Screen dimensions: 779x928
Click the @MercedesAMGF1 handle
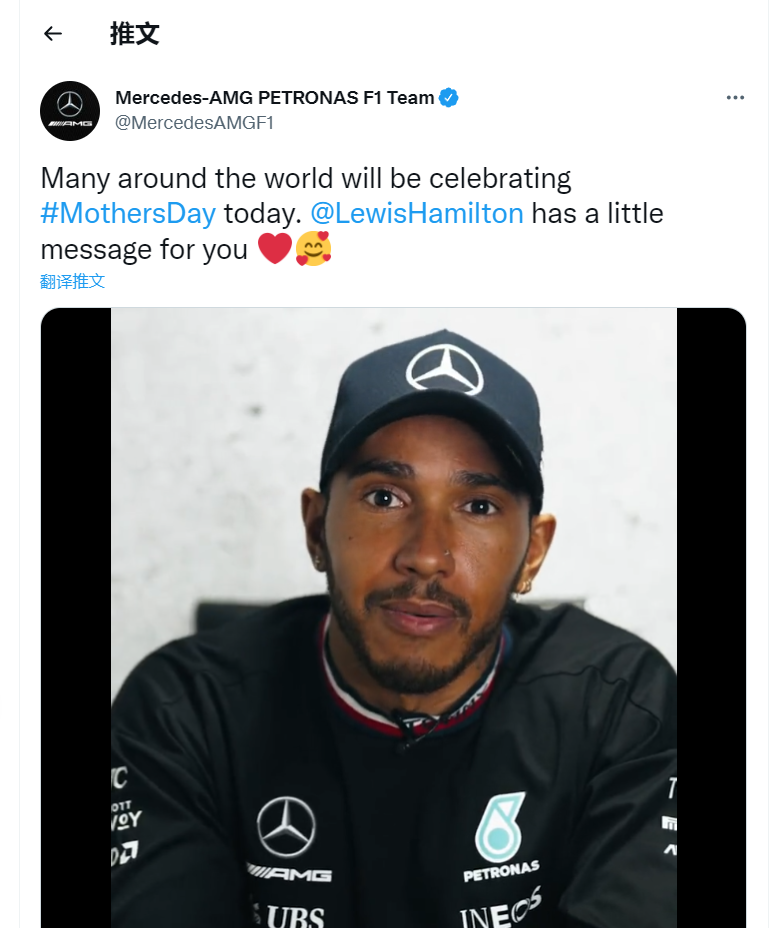194,123
